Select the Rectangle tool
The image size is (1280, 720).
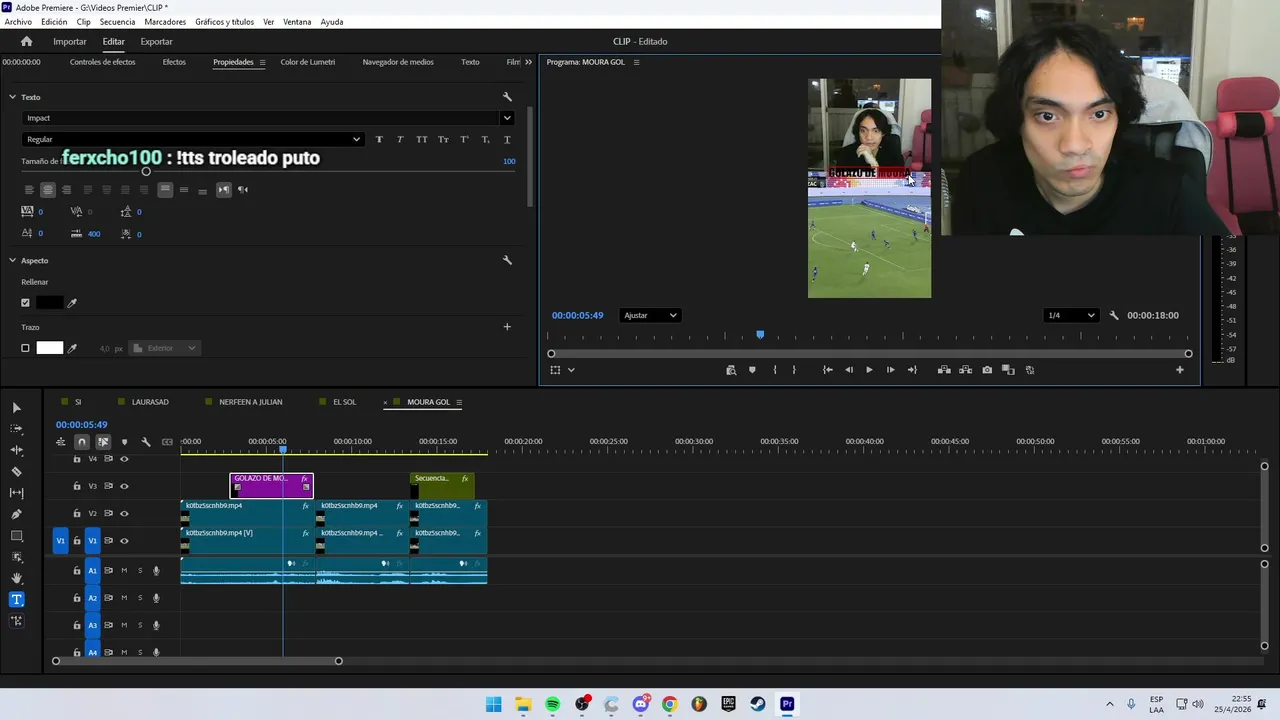pos(16,536)
